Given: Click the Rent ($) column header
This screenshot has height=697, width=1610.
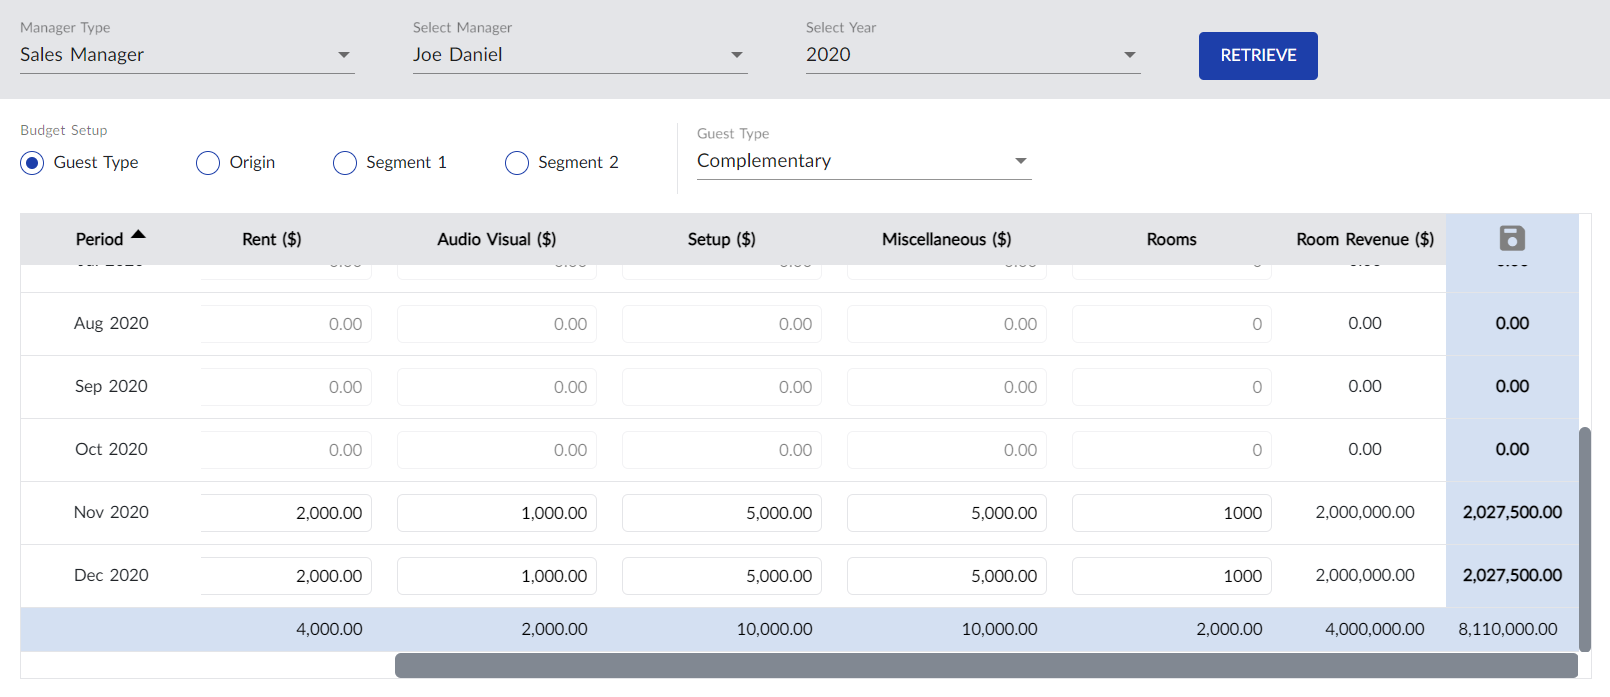Looking at the screenshot, I should [272, 239].
